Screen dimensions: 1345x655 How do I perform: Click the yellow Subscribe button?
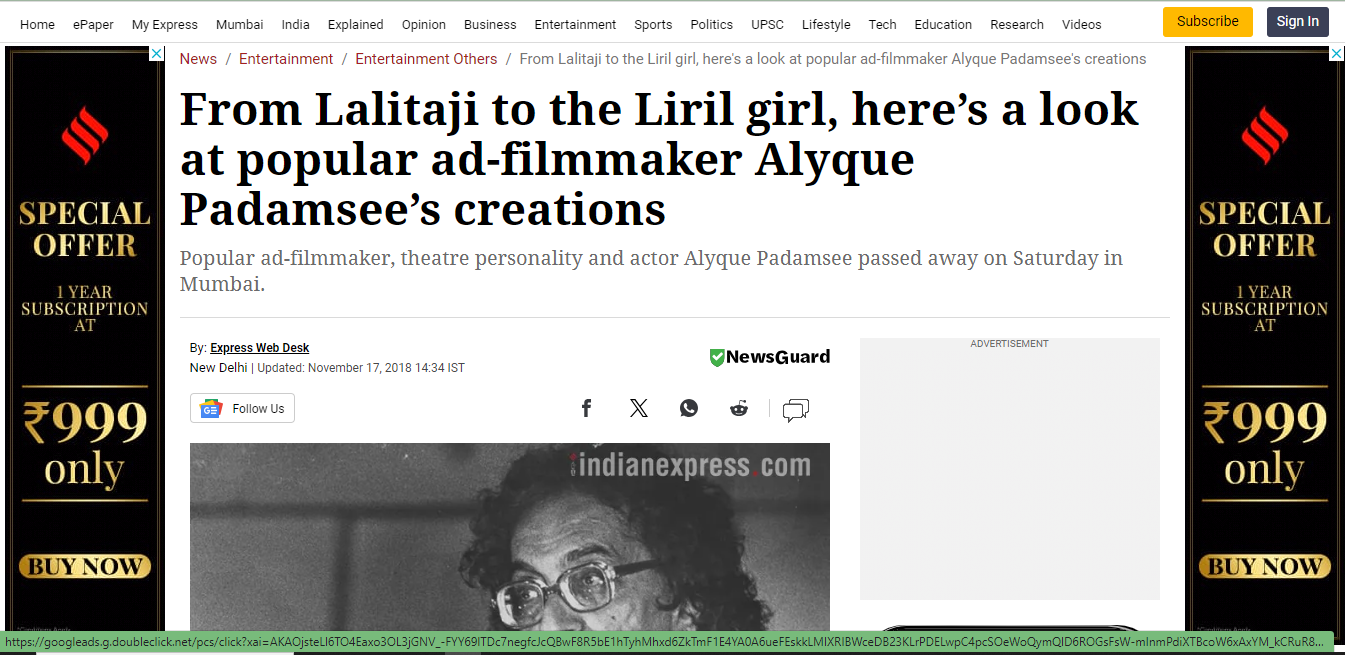(x=1207, y=21)
